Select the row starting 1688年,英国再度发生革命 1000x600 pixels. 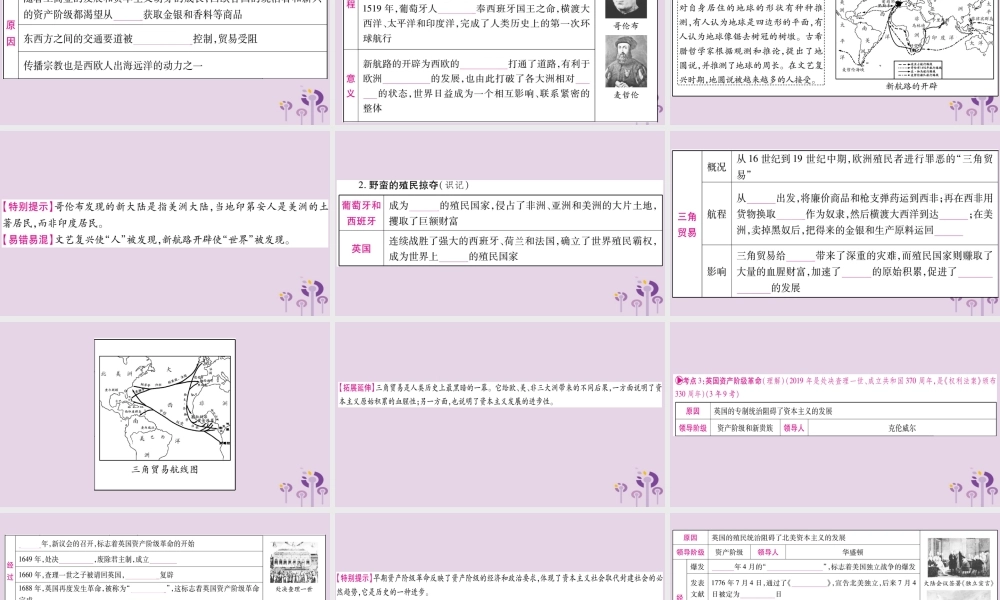(139, 591)
